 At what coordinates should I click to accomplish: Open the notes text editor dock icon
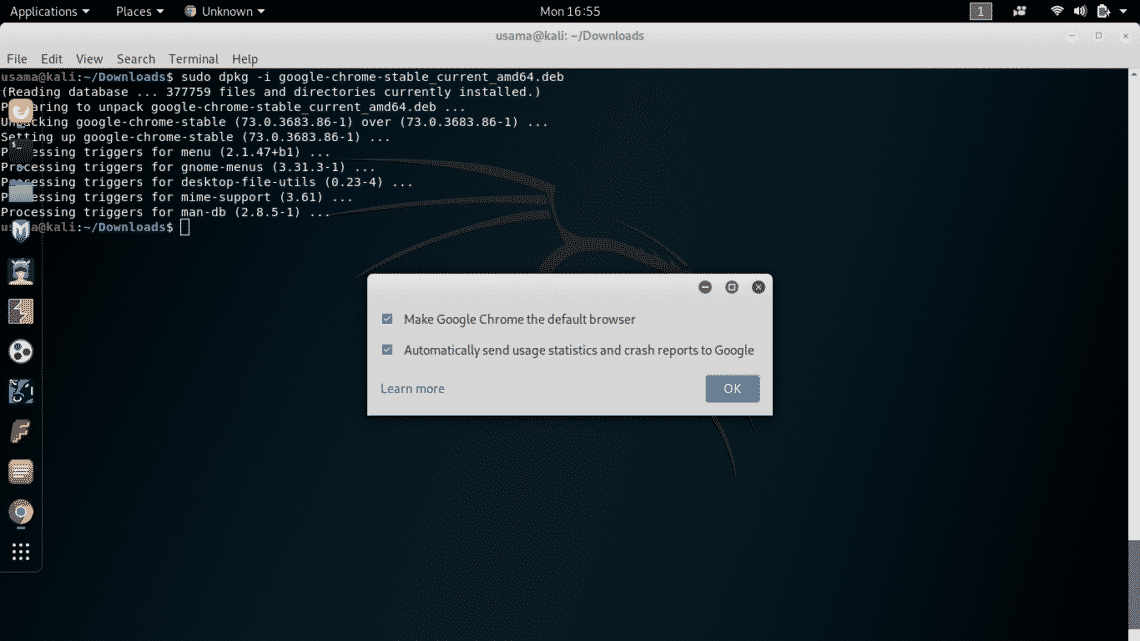coord(20,472)
